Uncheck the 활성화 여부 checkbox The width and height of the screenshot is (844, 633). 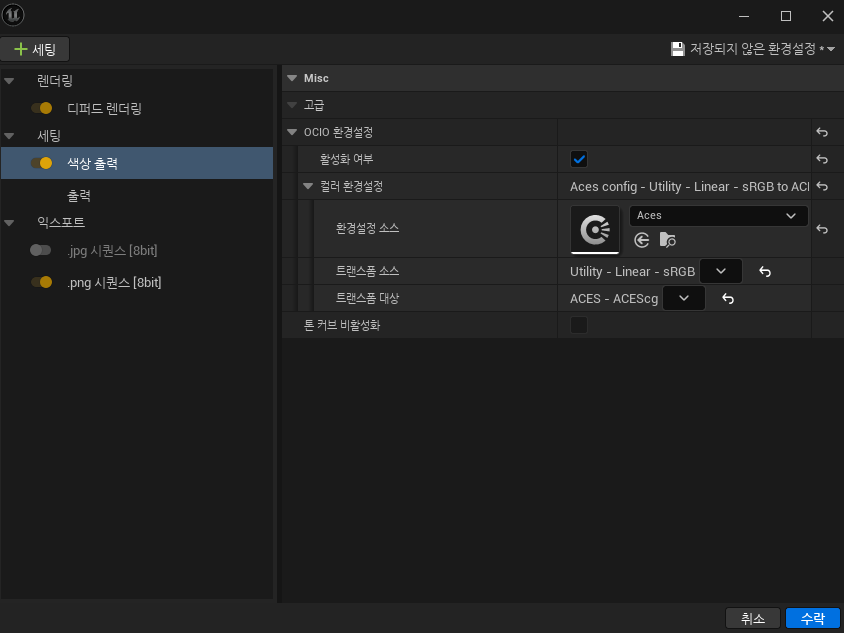point(579,159)
